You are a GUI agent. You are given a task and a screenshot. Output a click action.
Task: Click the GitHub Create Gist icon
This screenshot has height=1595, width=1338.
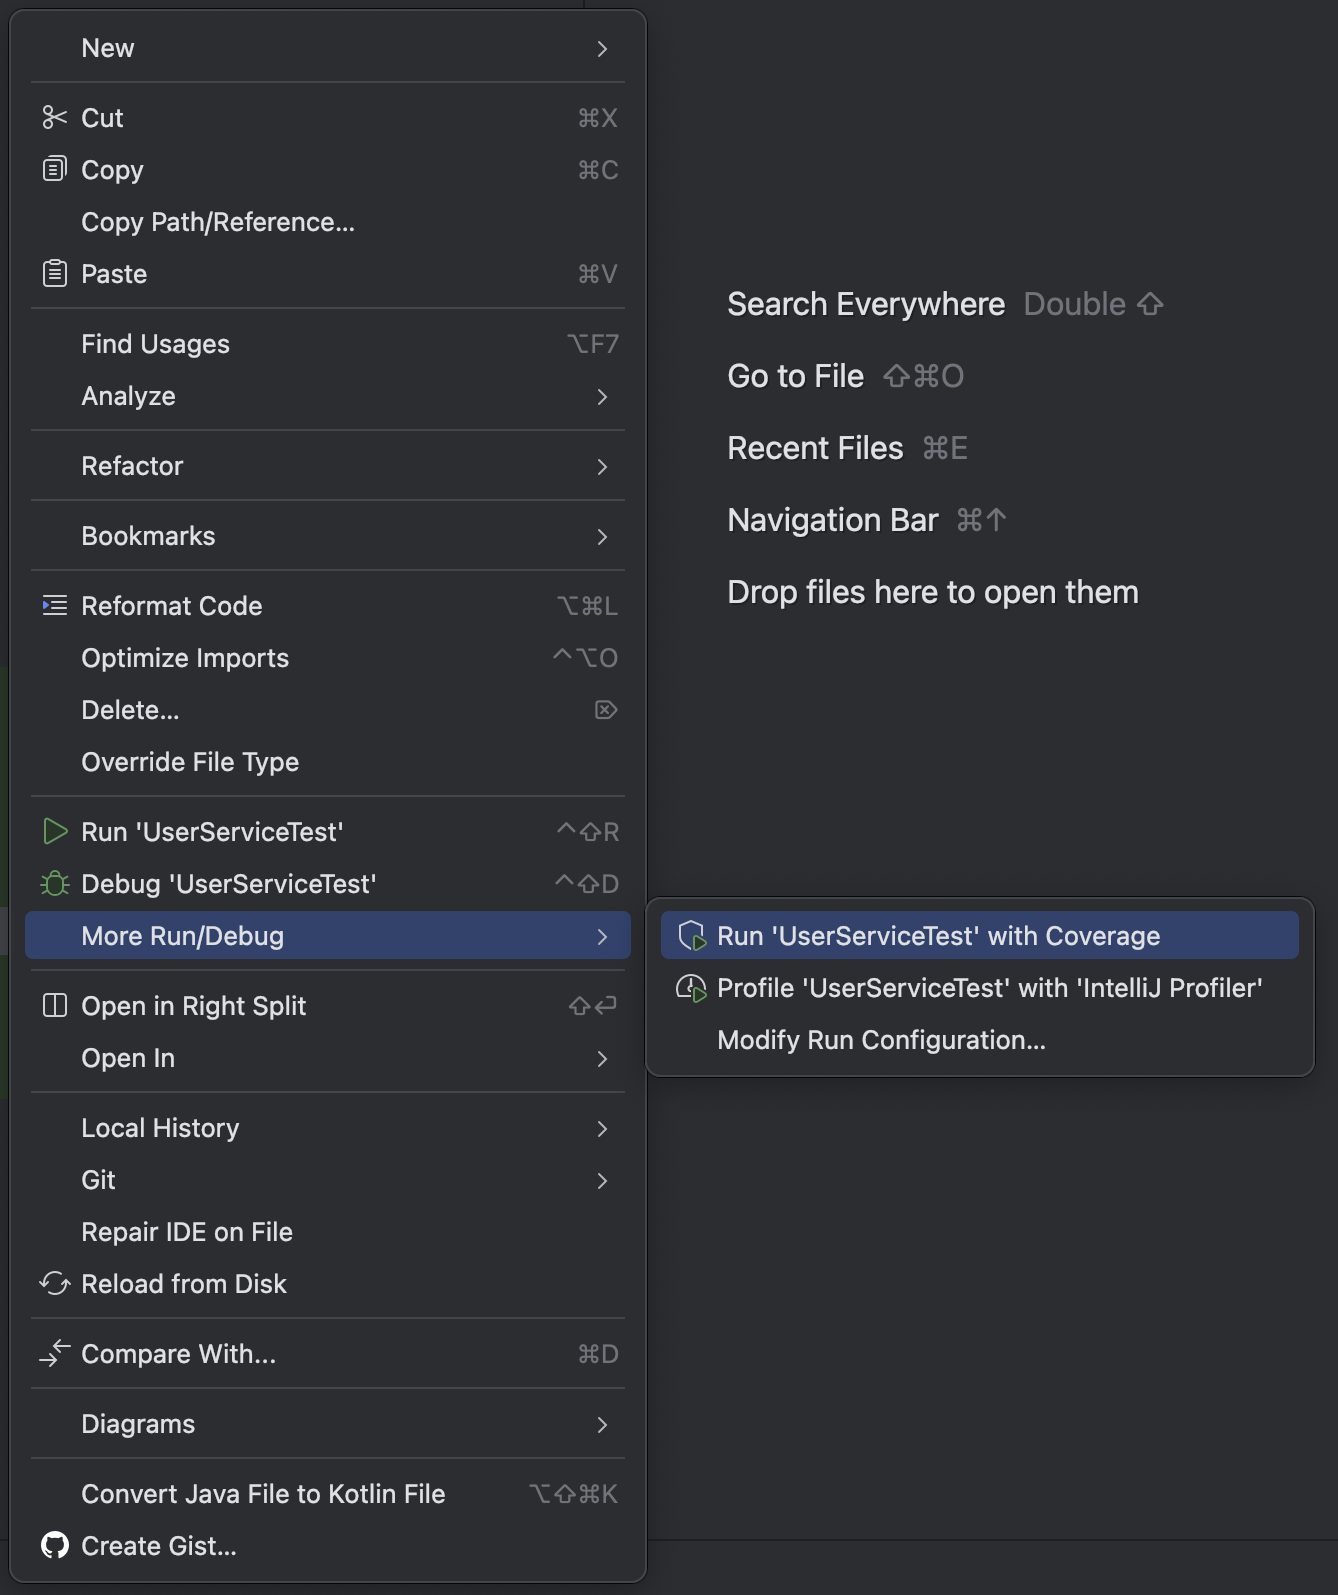pyautogui.click(x=55, y=1545)
